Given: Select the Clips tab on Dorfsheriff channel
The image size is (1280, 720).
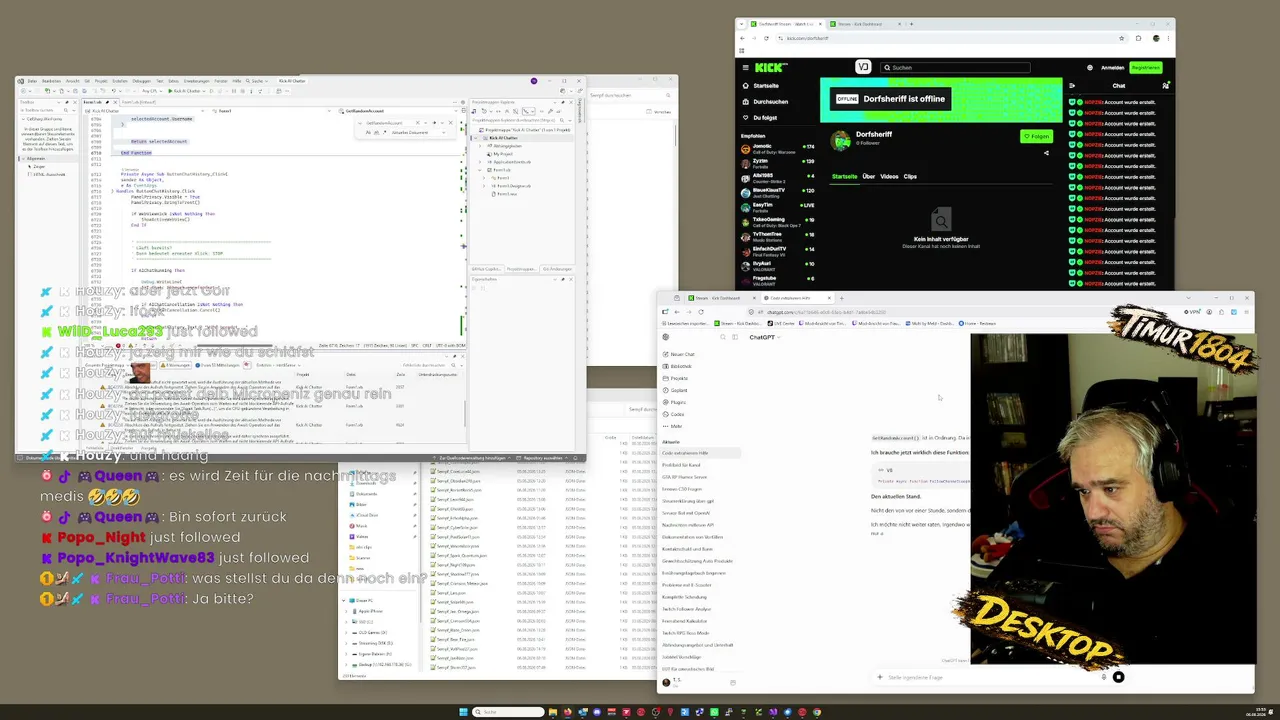Looking at the screenshot, I should click(910, 176).
